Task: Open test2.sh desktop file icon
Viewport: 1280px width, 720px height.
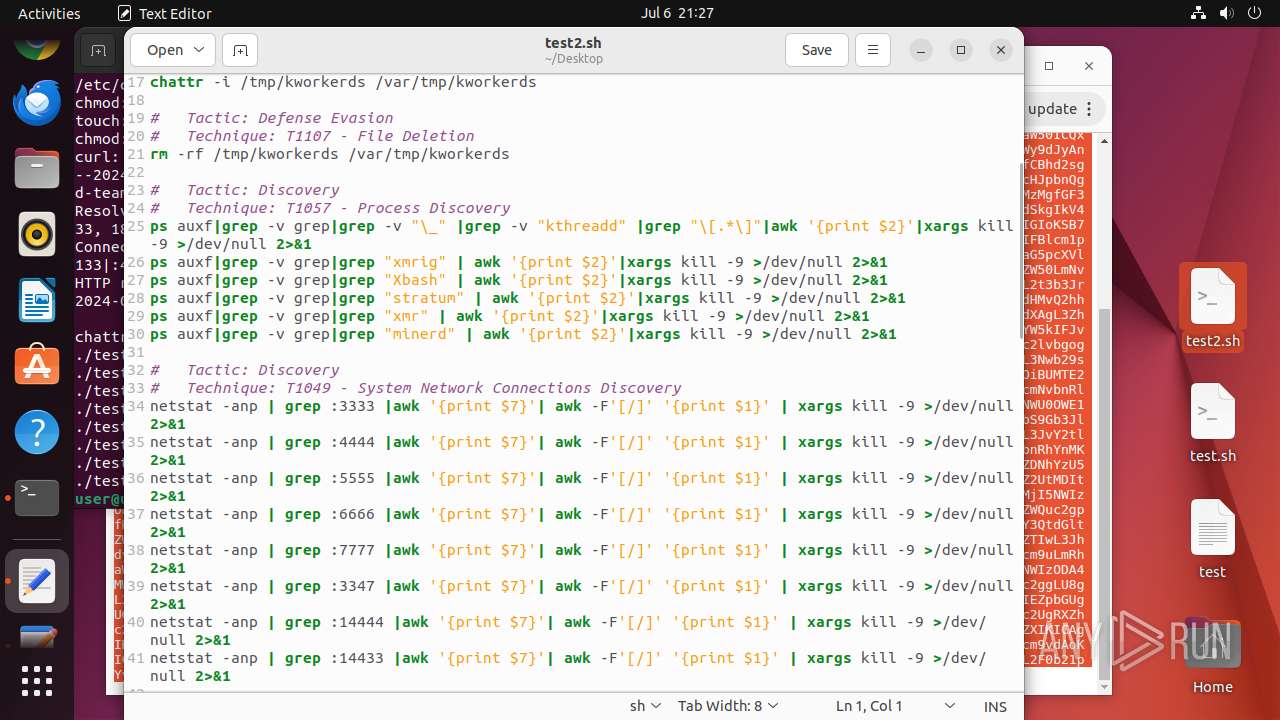Action: point(1213,308)
